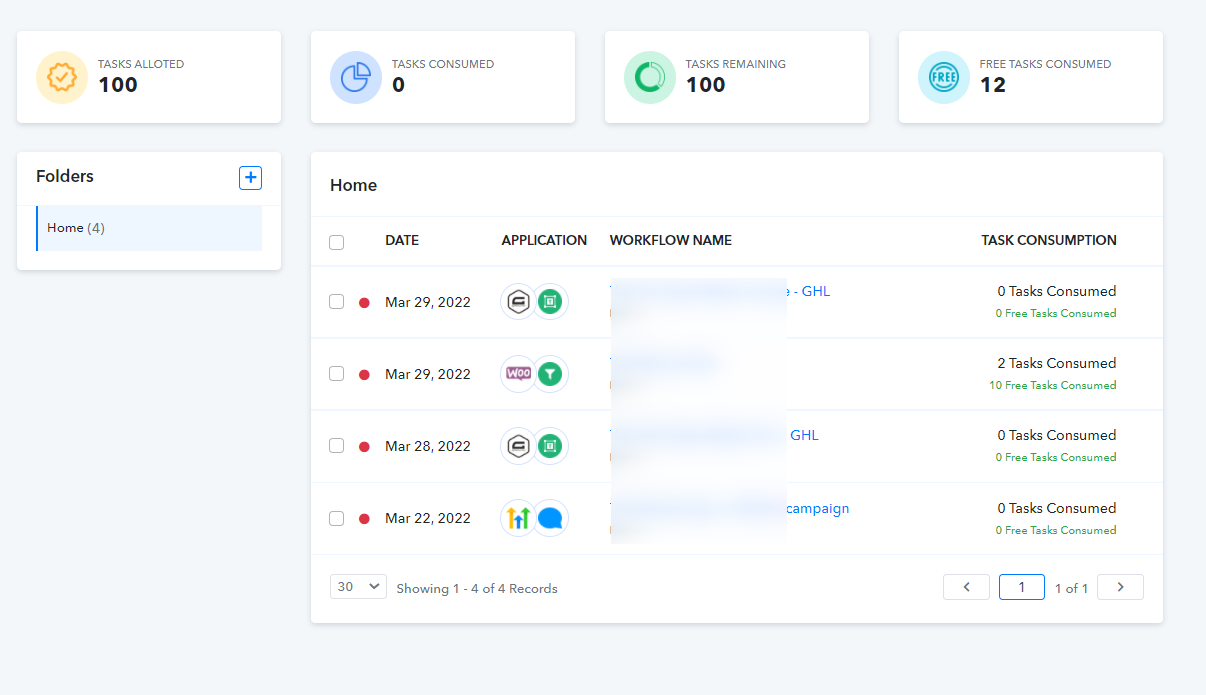Tick the select-all checkbox in table header

[337, 242]
